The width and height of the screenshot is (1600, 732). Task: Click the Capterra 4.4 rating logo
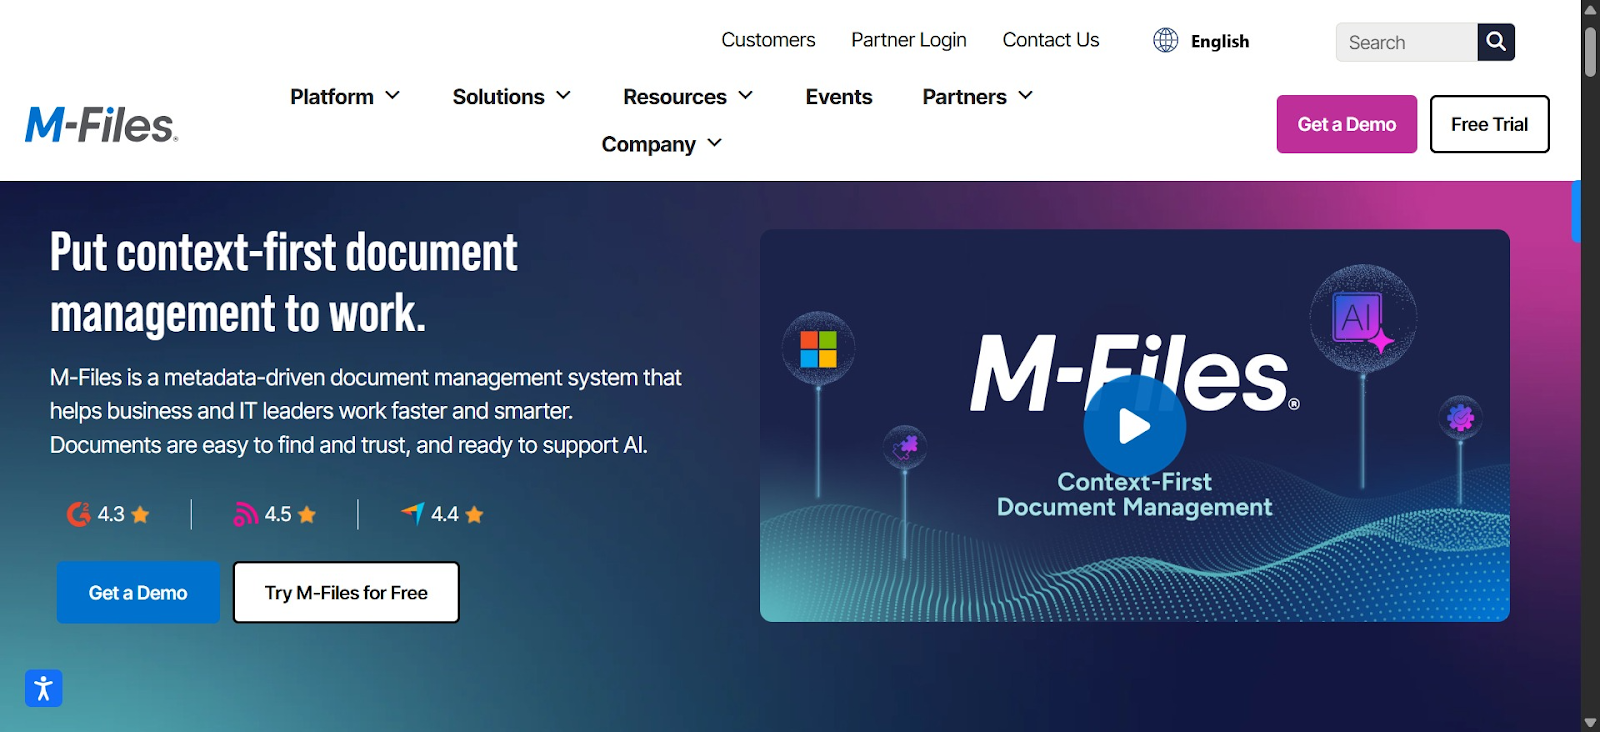click(x=413, y=513)
